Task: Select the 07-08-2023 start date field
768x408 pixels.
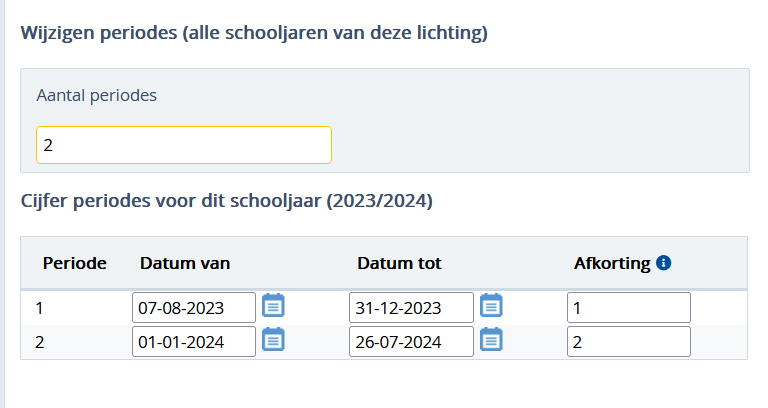Action: coord(194,308)
